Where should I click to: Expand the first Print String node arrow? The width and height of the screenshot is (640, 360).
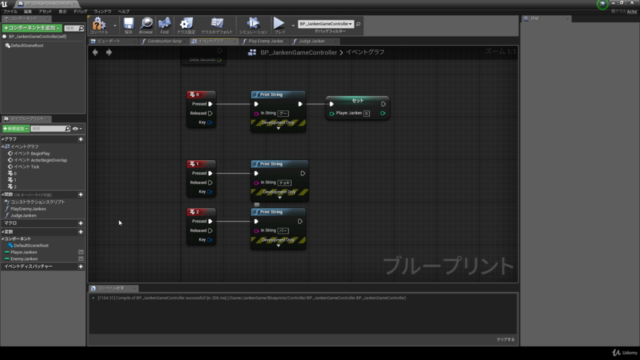coord(278,129)
